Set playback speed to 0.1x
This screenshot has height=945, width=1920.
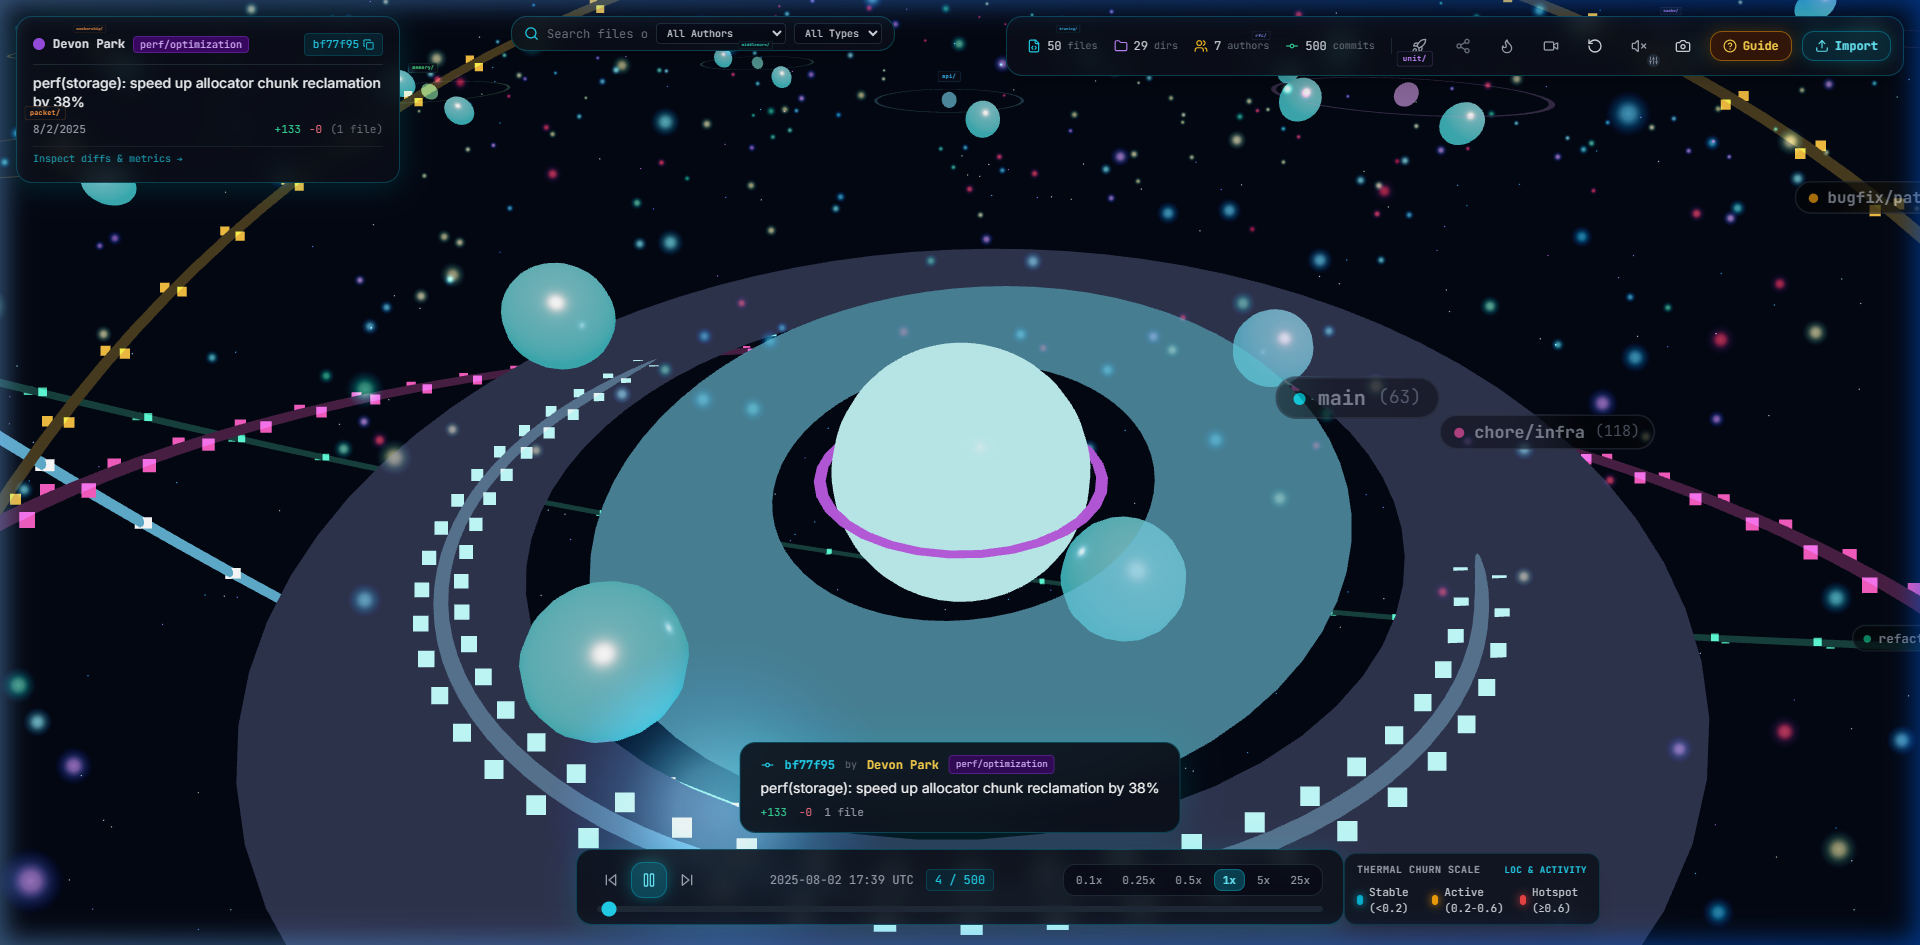point(1089,880)
